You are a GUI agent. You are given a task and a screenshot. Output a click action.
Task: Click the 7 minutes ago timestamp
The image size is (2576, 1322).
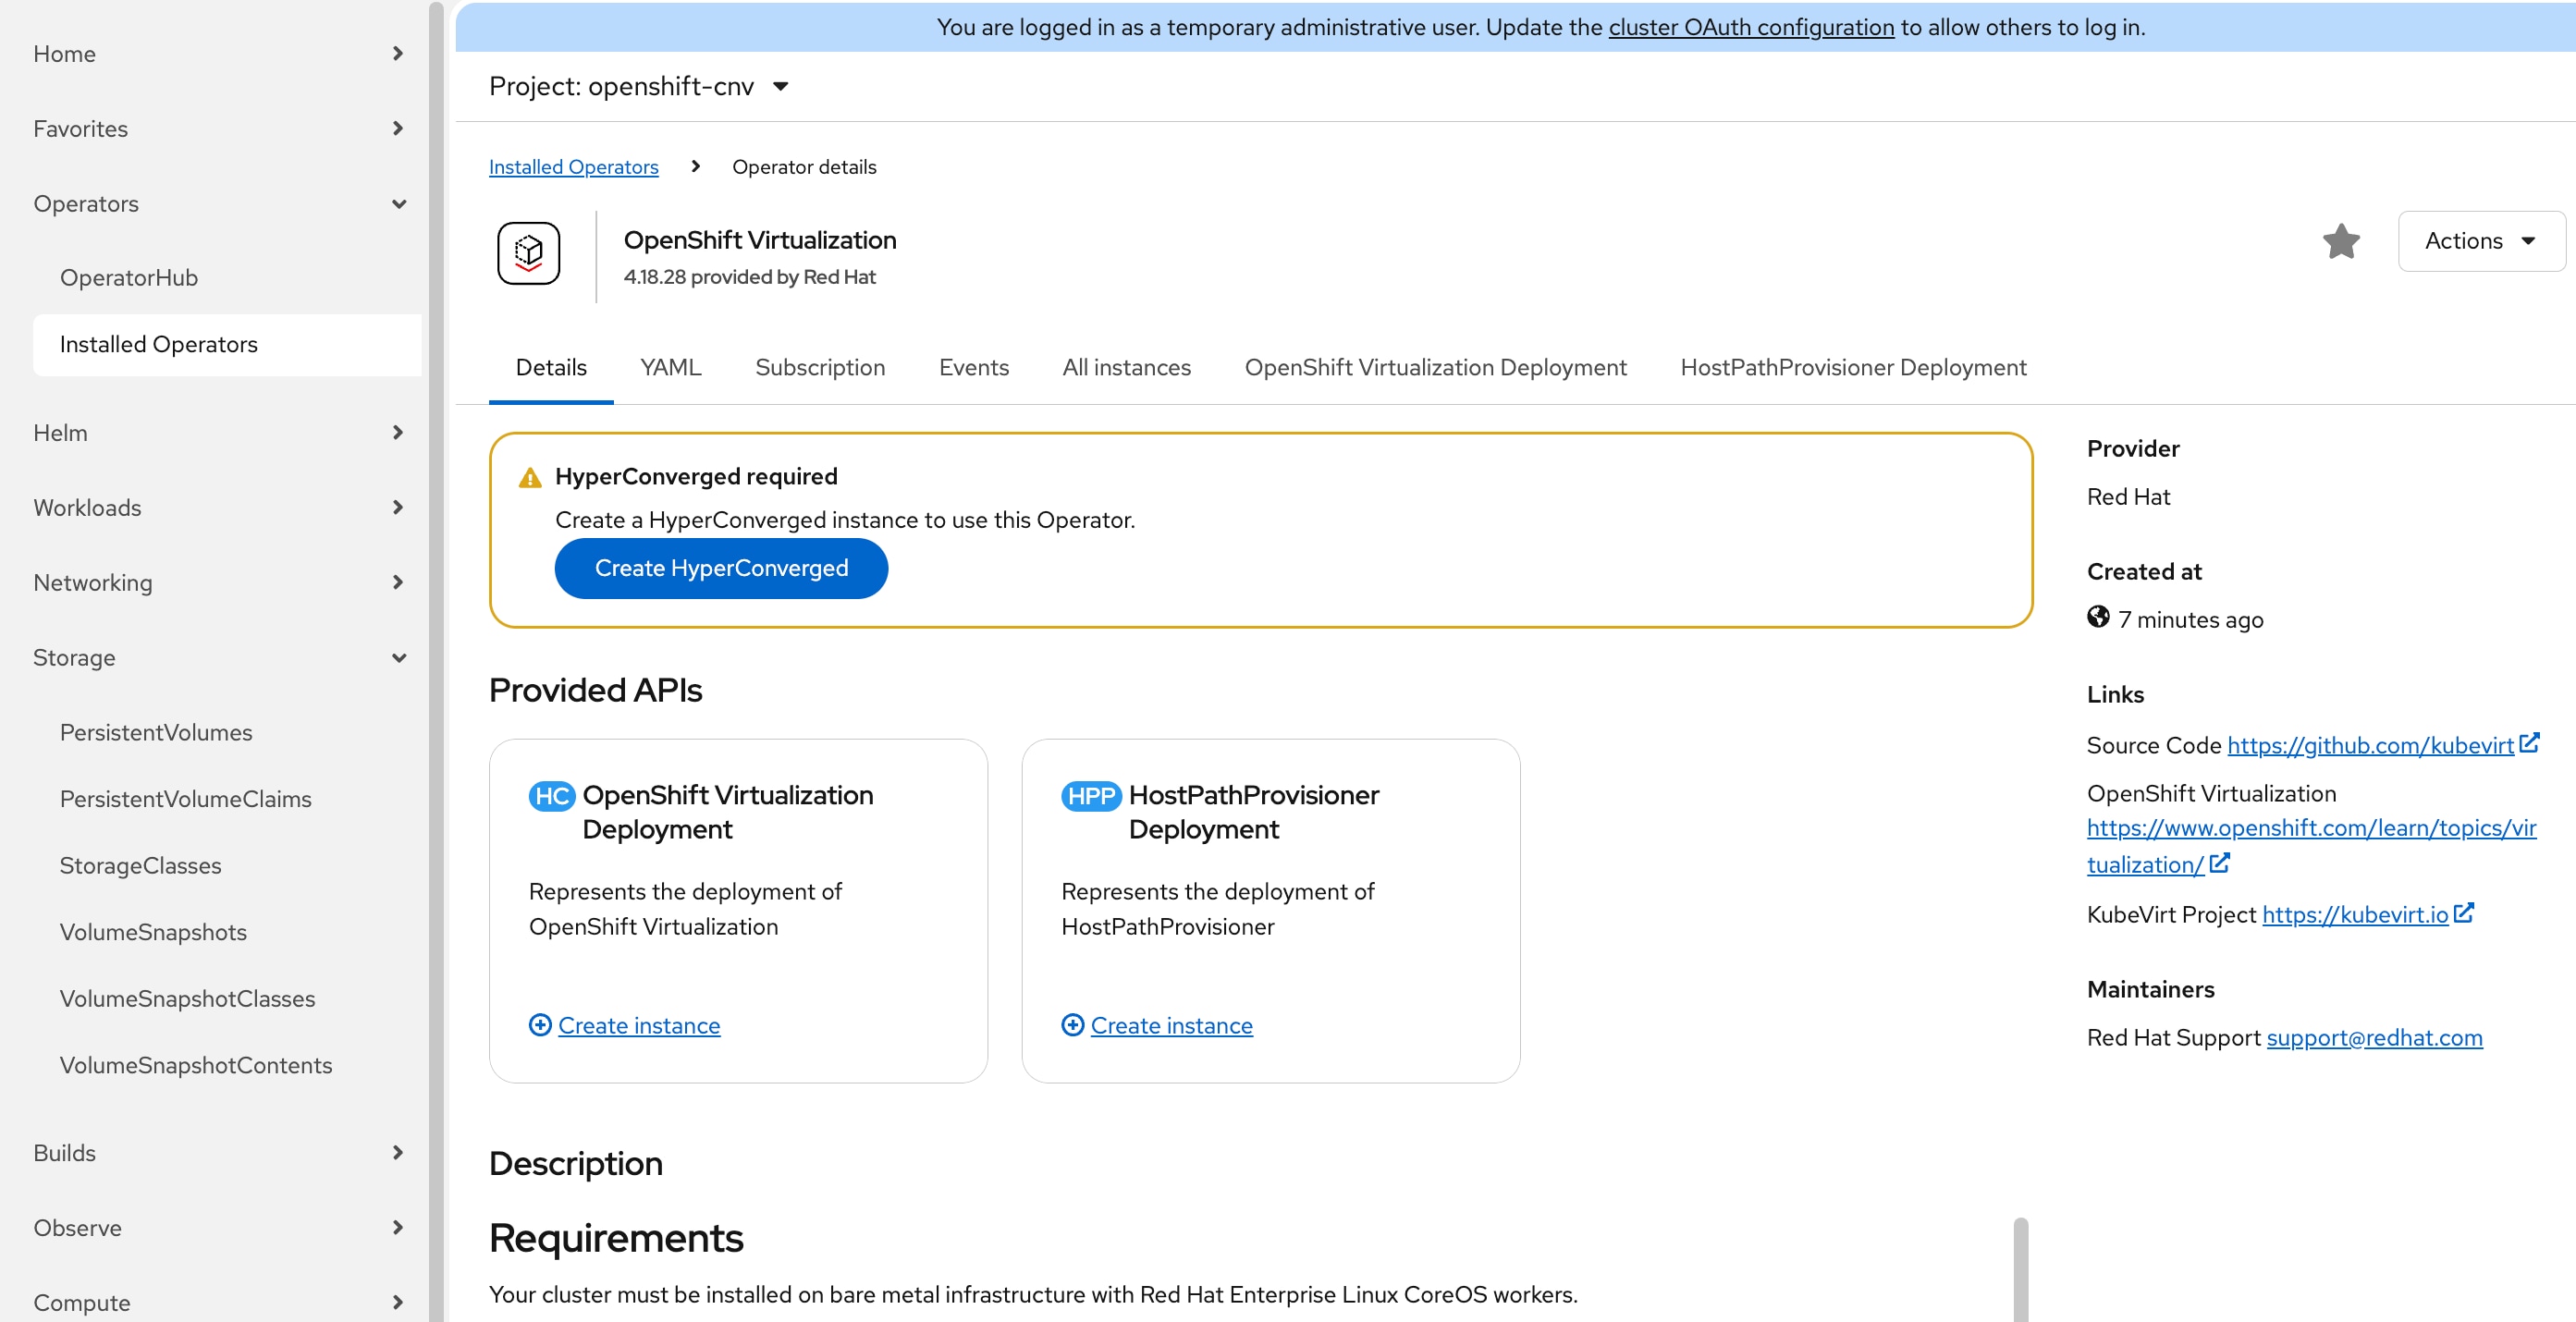coord(2190,620)
